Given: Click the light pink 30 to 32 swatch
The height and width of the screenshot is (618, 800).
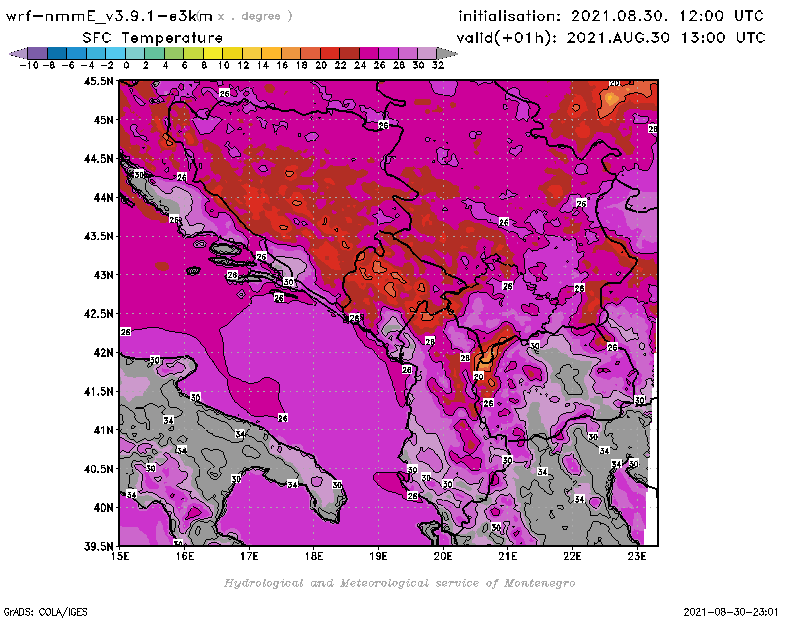Looking at the screenshot, I should pos(428,53).
